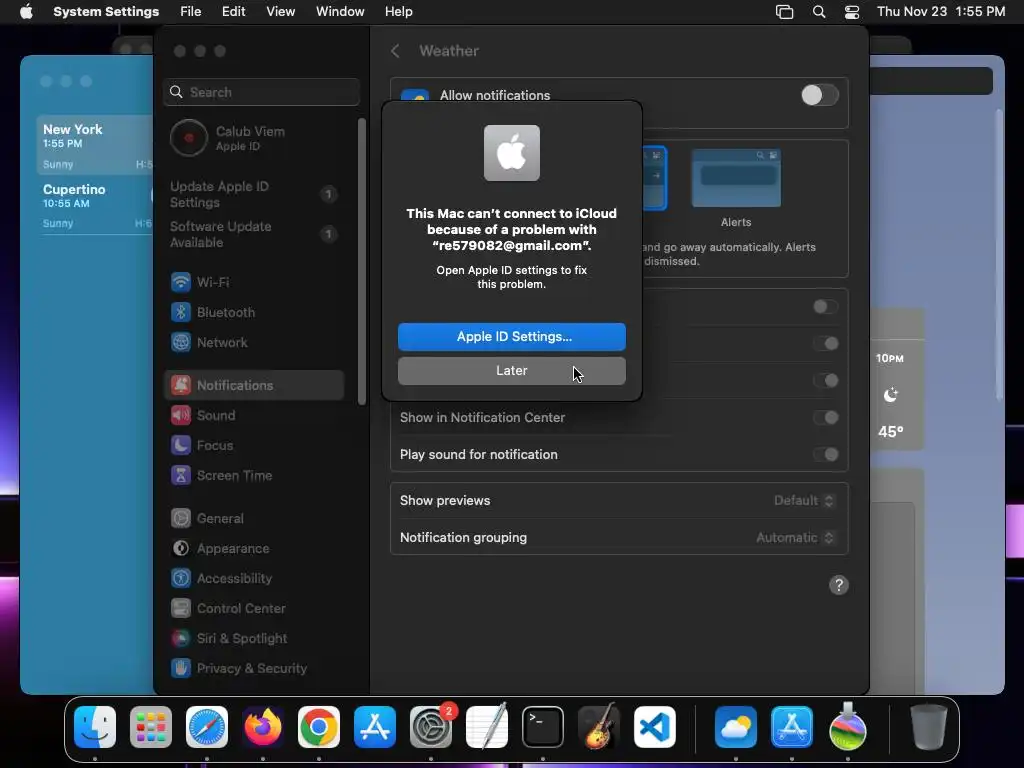Open Appearance settings in the sidebar
Image resolution: width=1024 pixels, height=768 pixels.
pyautogui.click(x=254, y=549)
